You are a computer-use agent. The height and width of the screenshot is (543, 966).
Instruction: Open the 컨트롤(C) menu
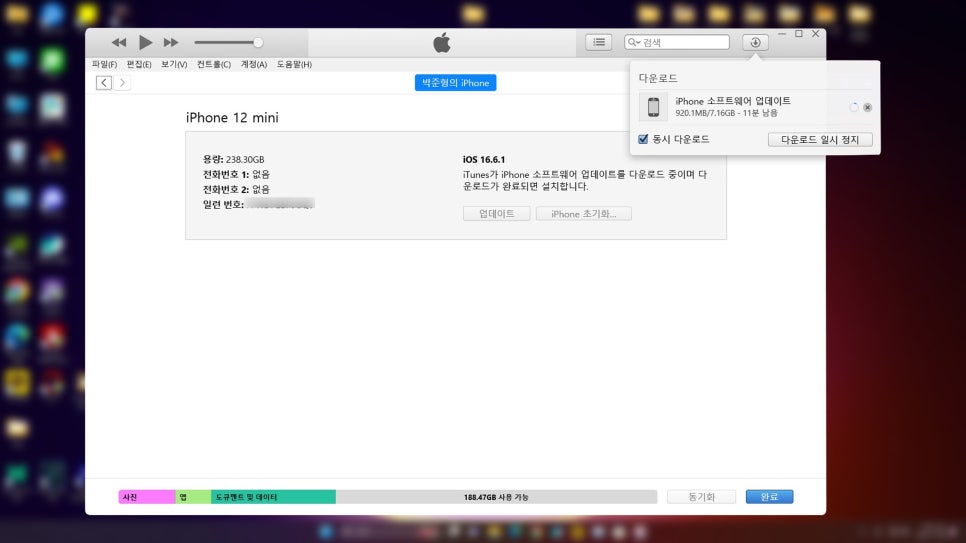click(x=214, y=64)
